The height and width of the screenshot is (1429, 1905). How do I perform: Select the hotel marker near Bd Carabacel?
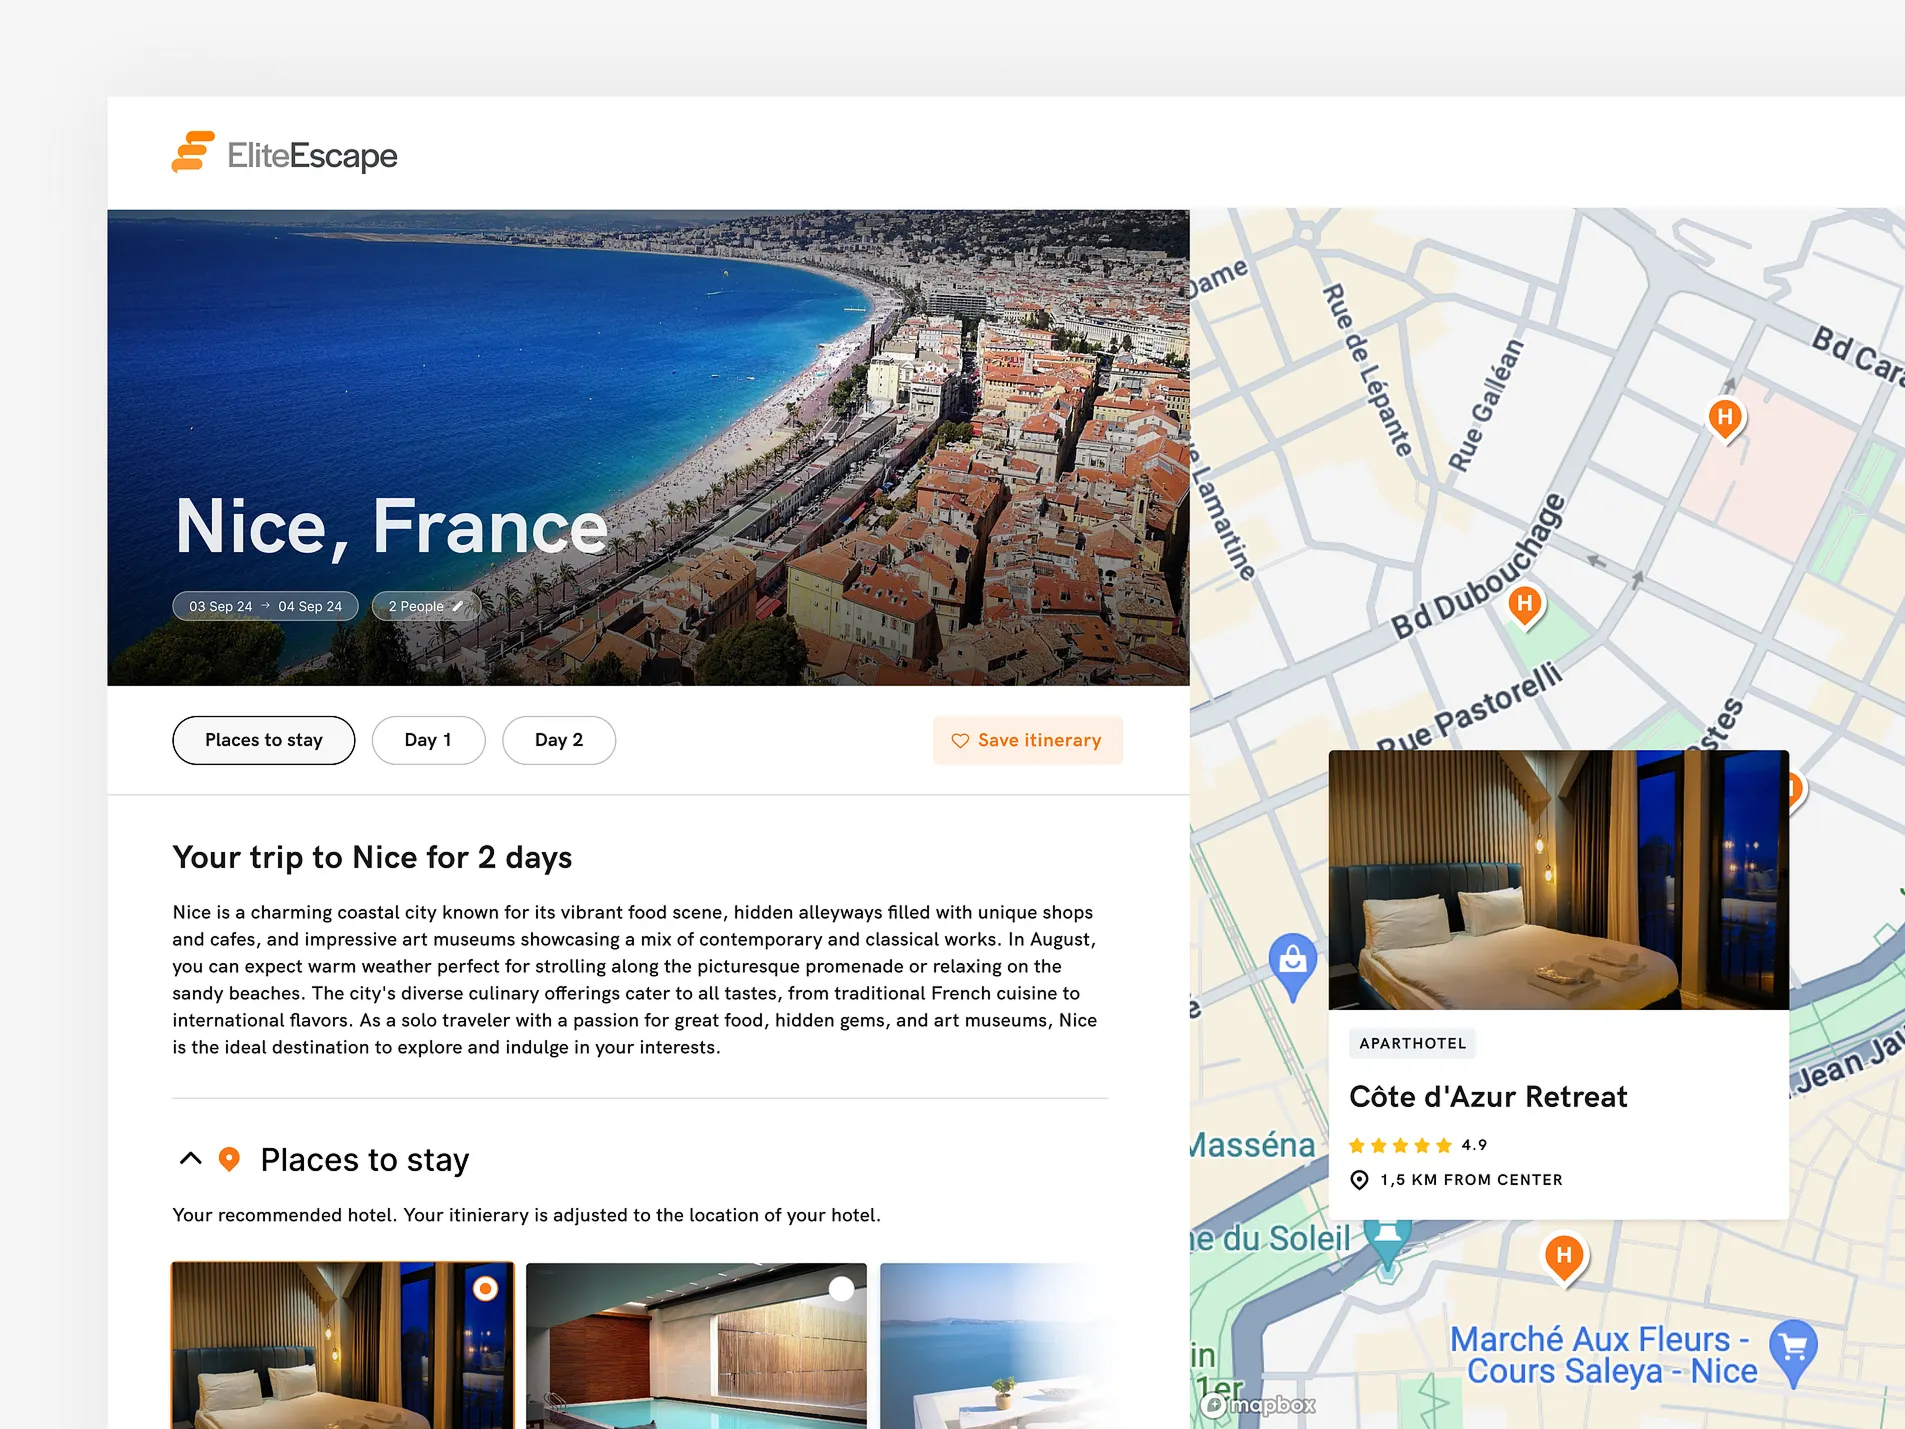[x=1725, y=418]
